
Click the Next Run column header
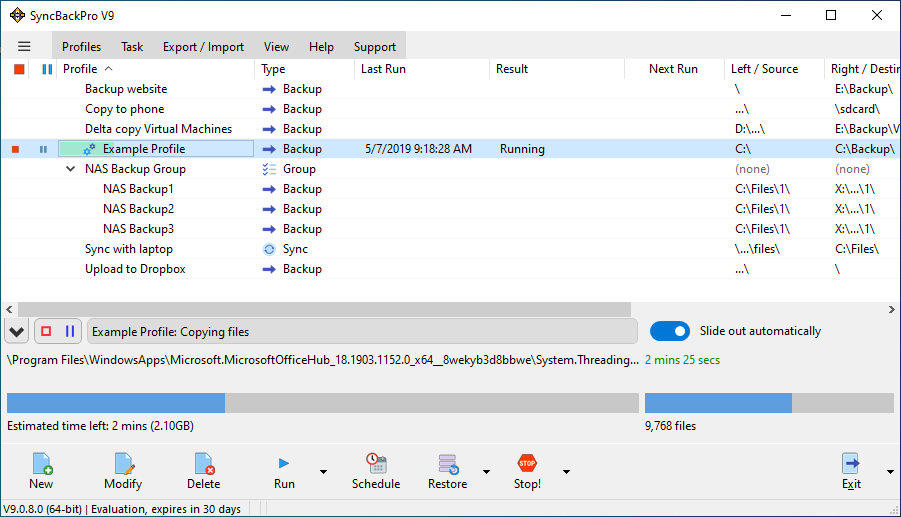coord(675,69)
